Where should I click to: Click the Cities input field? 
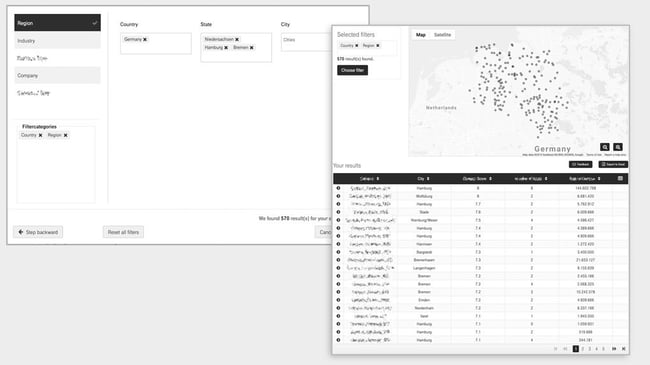(x=306, y=42)
